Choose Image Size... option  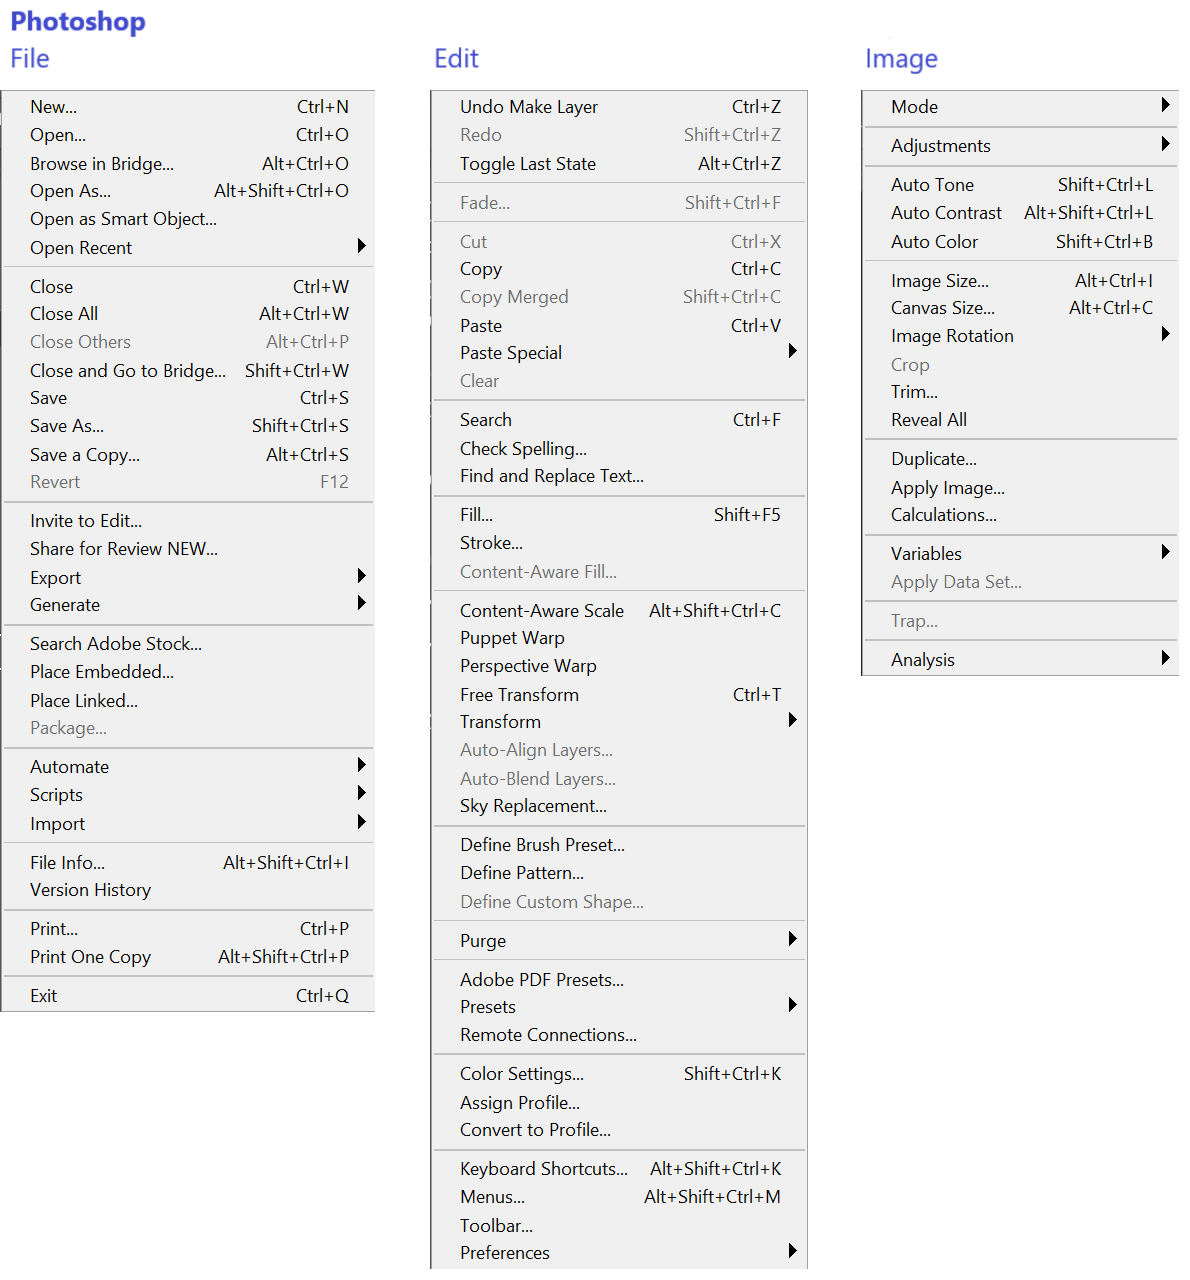coord(940,281)
